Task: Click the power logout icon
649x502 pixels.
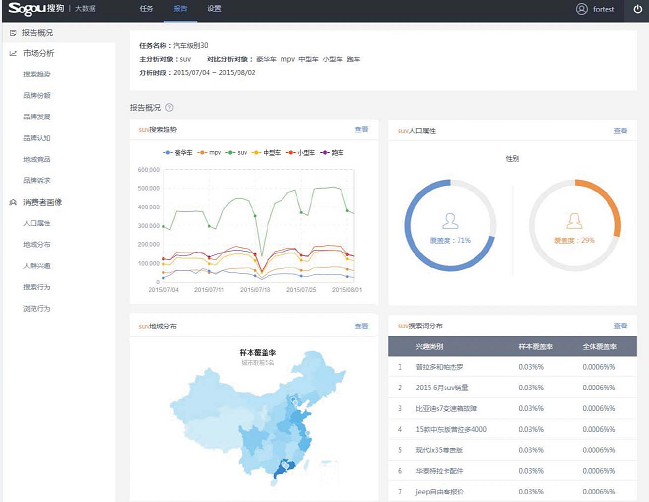Action: click(638, 9)
